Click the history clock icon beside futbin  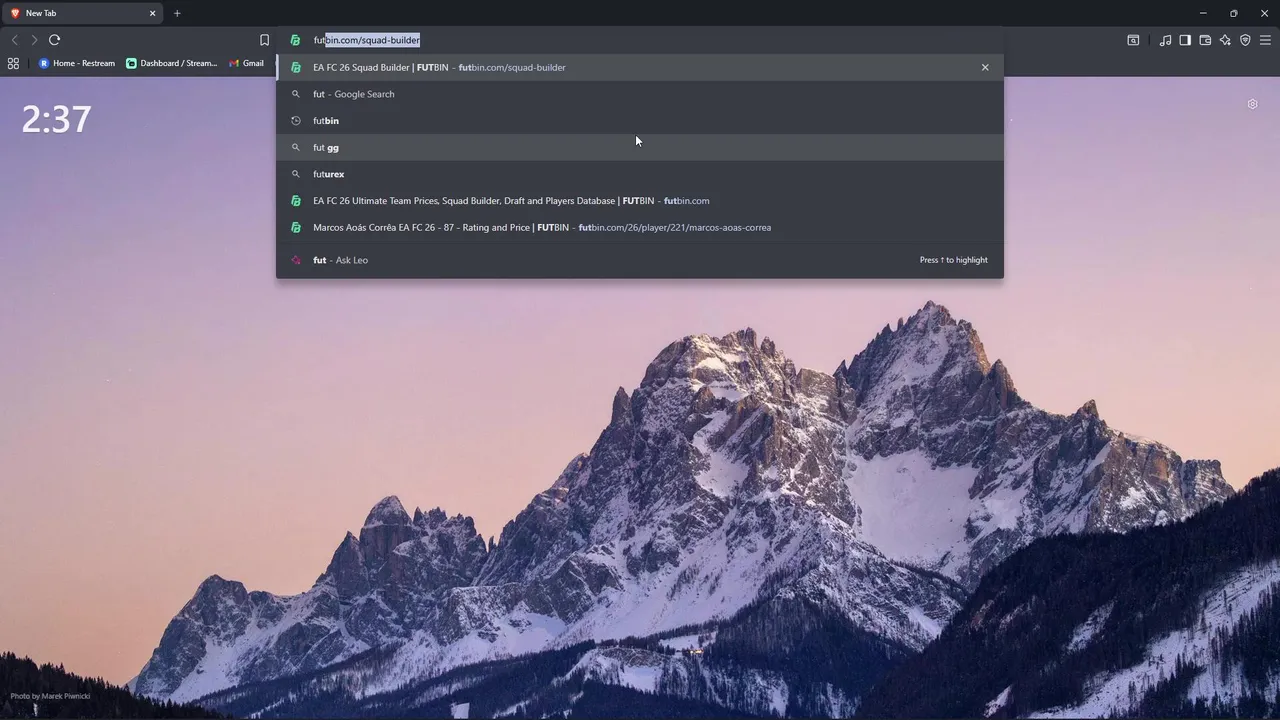pos(295,121)
